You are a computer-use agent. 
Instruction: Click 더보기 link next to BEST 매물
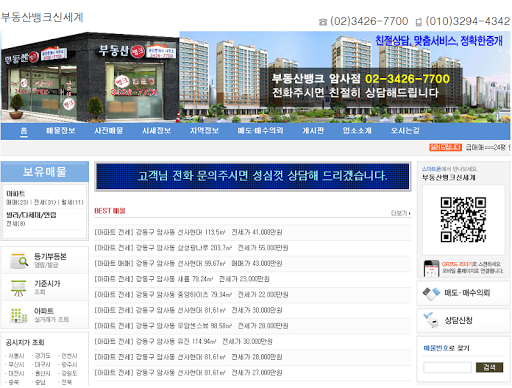coord(400,213)
